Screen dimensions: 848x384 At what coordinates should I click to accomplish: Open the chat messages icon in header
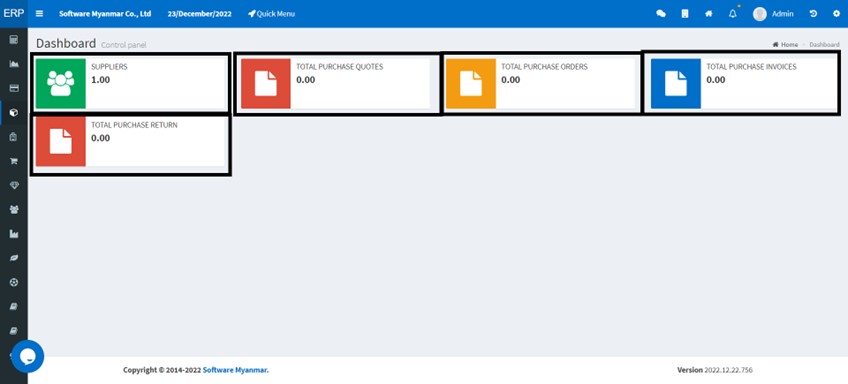tap(661, 14)
